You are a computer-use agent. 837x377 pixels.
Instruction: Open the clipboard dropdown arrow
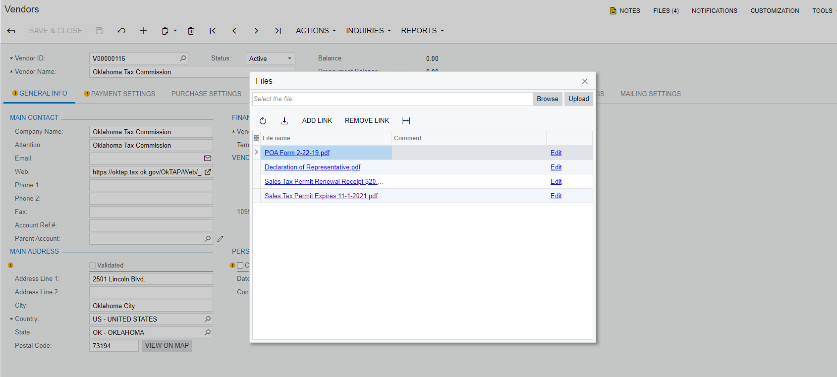[x=175, y=31]
